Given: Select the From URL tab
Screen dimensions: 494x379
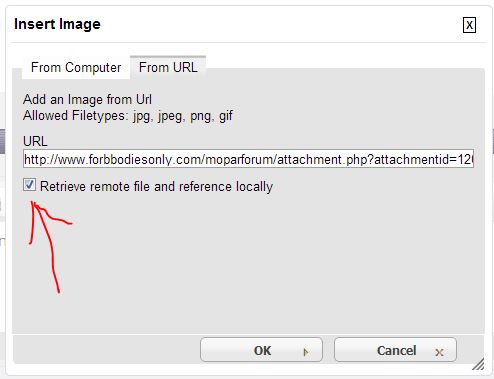Looking at the screenshot, I should point(168,68).
